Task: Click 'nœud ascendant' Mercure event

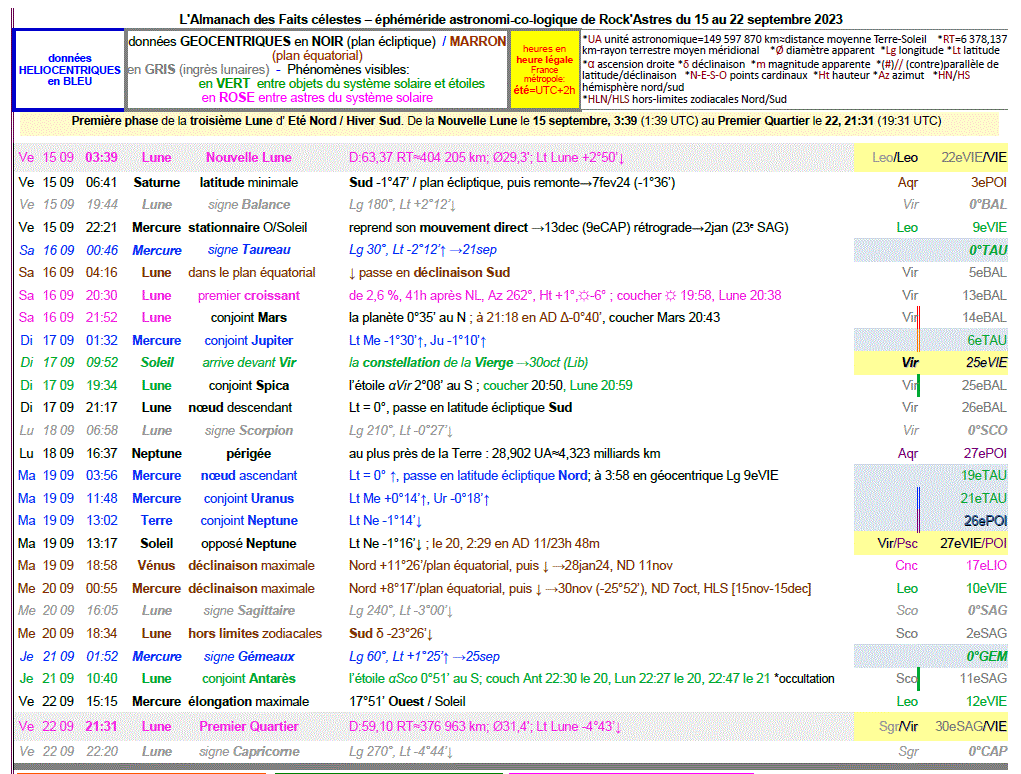Action: [249, 476]
